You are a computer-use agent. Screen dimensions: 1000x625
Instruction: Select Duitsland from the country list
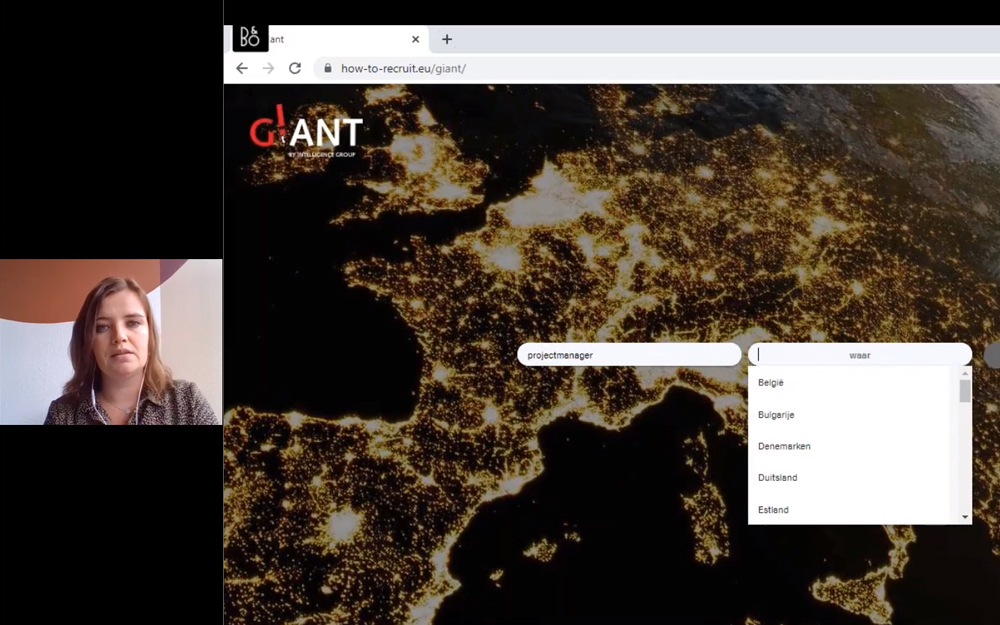[x=777, y=478]
